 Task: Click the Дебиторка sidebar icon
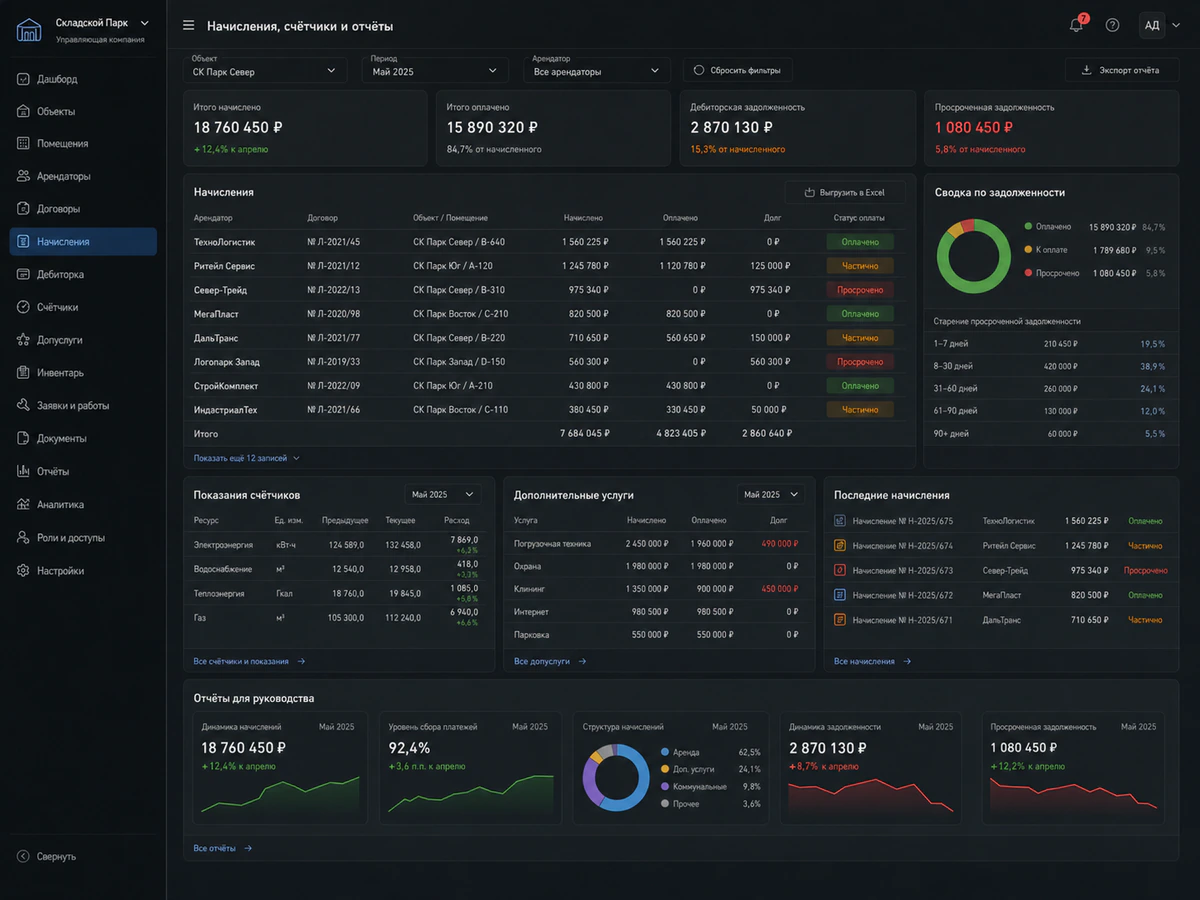(x=23, y=274)
